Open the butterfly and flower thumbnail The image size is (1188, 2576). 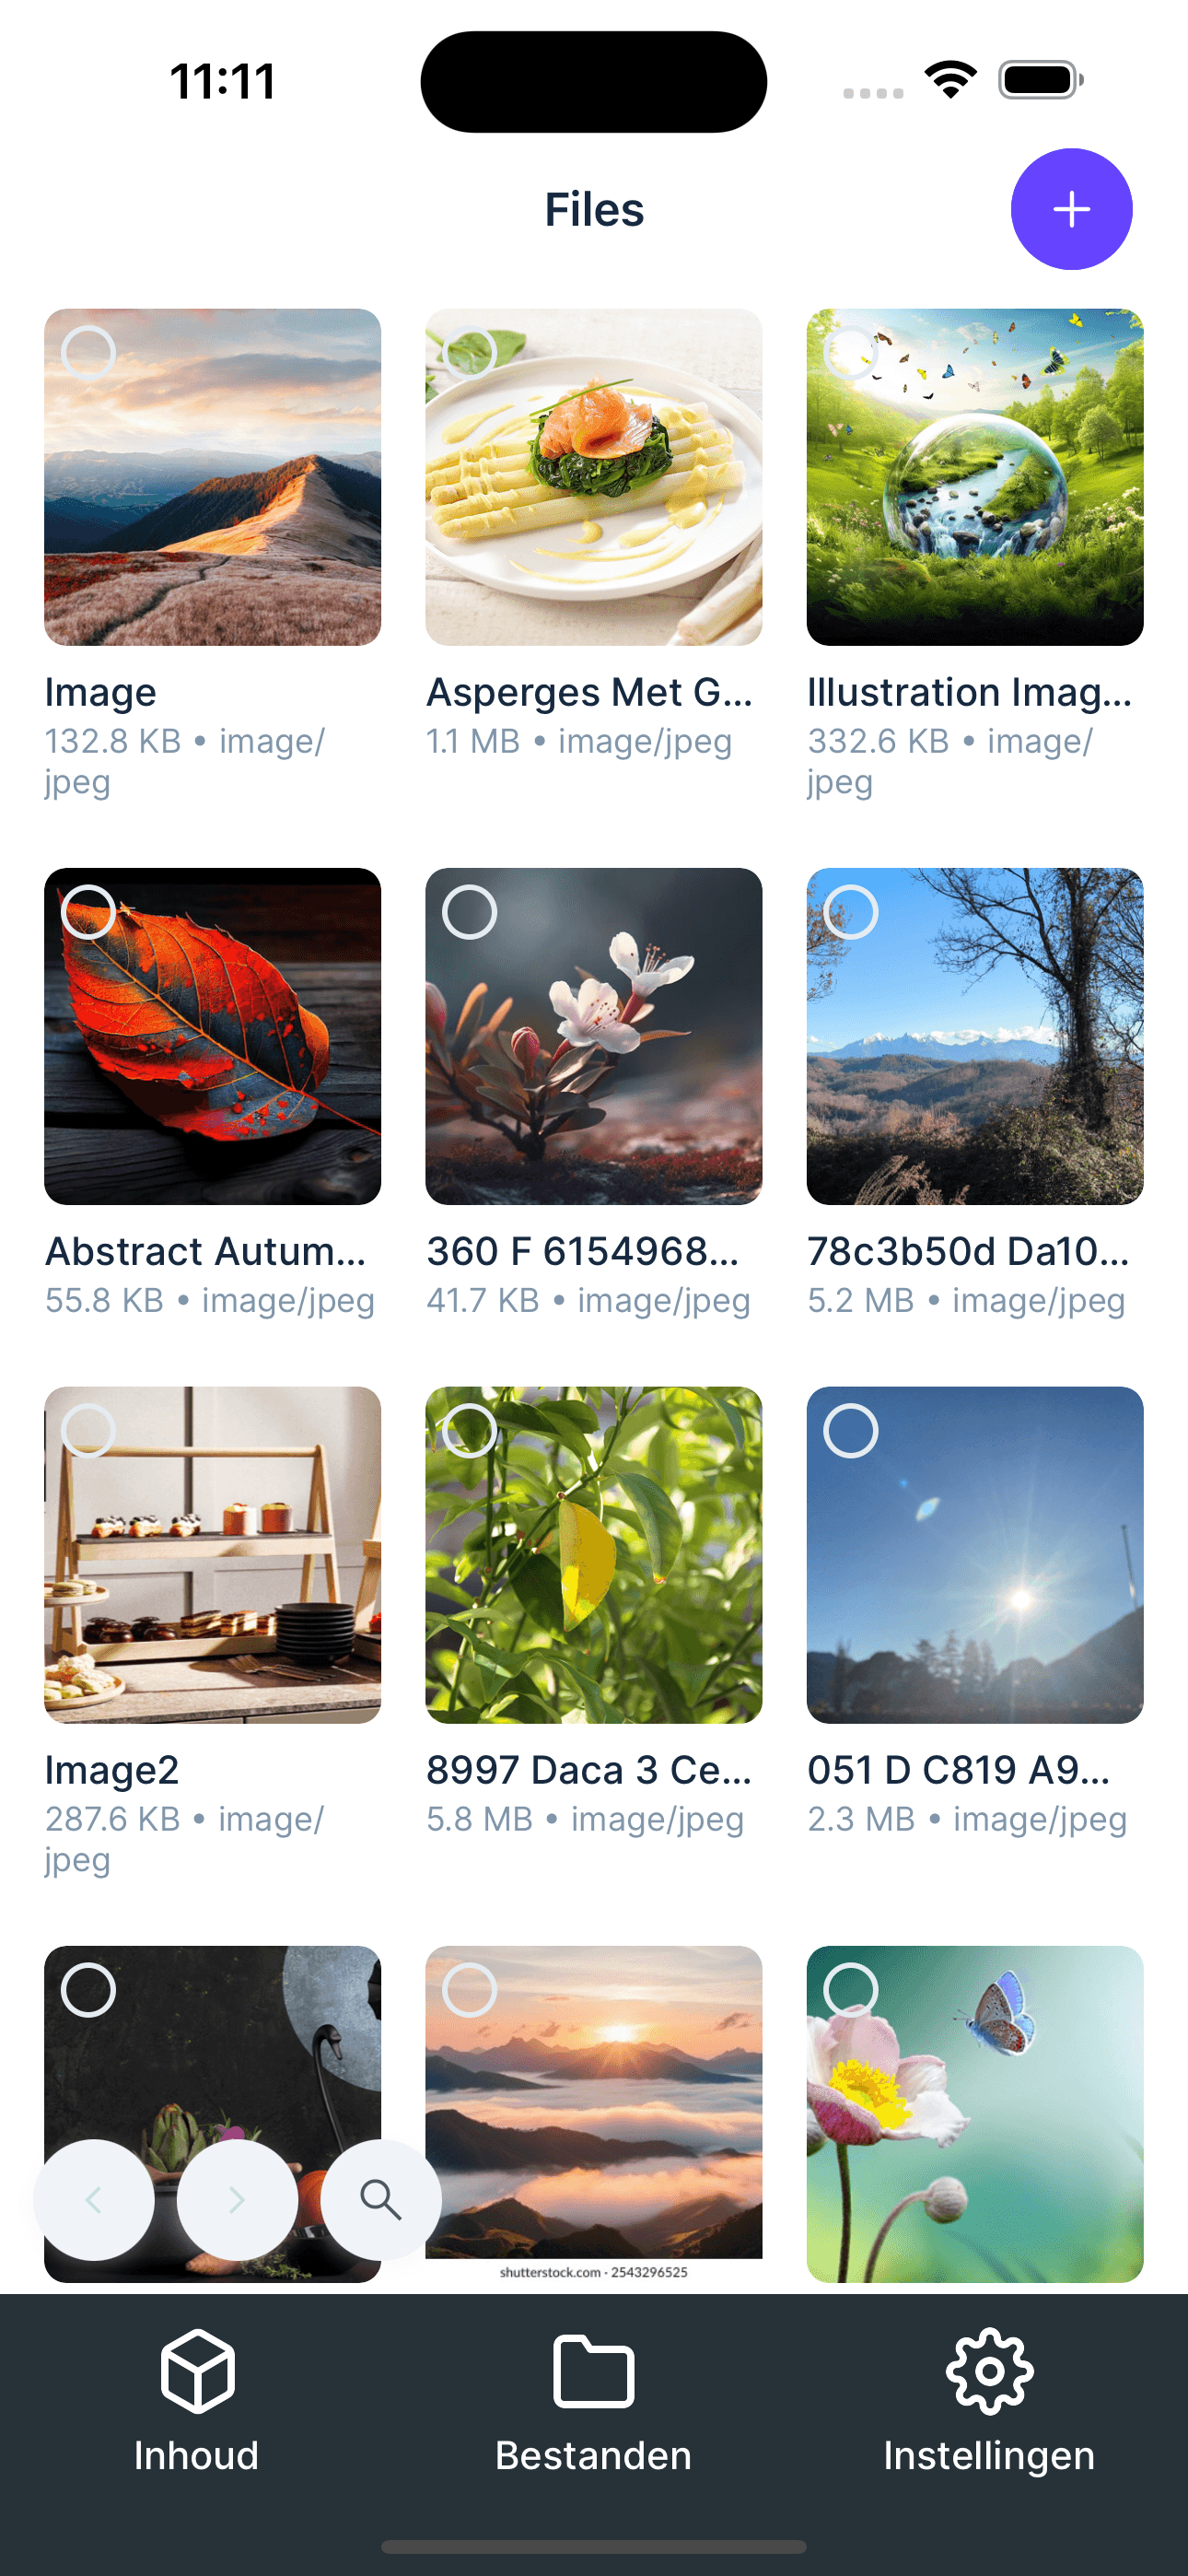tap(975, 2114)
